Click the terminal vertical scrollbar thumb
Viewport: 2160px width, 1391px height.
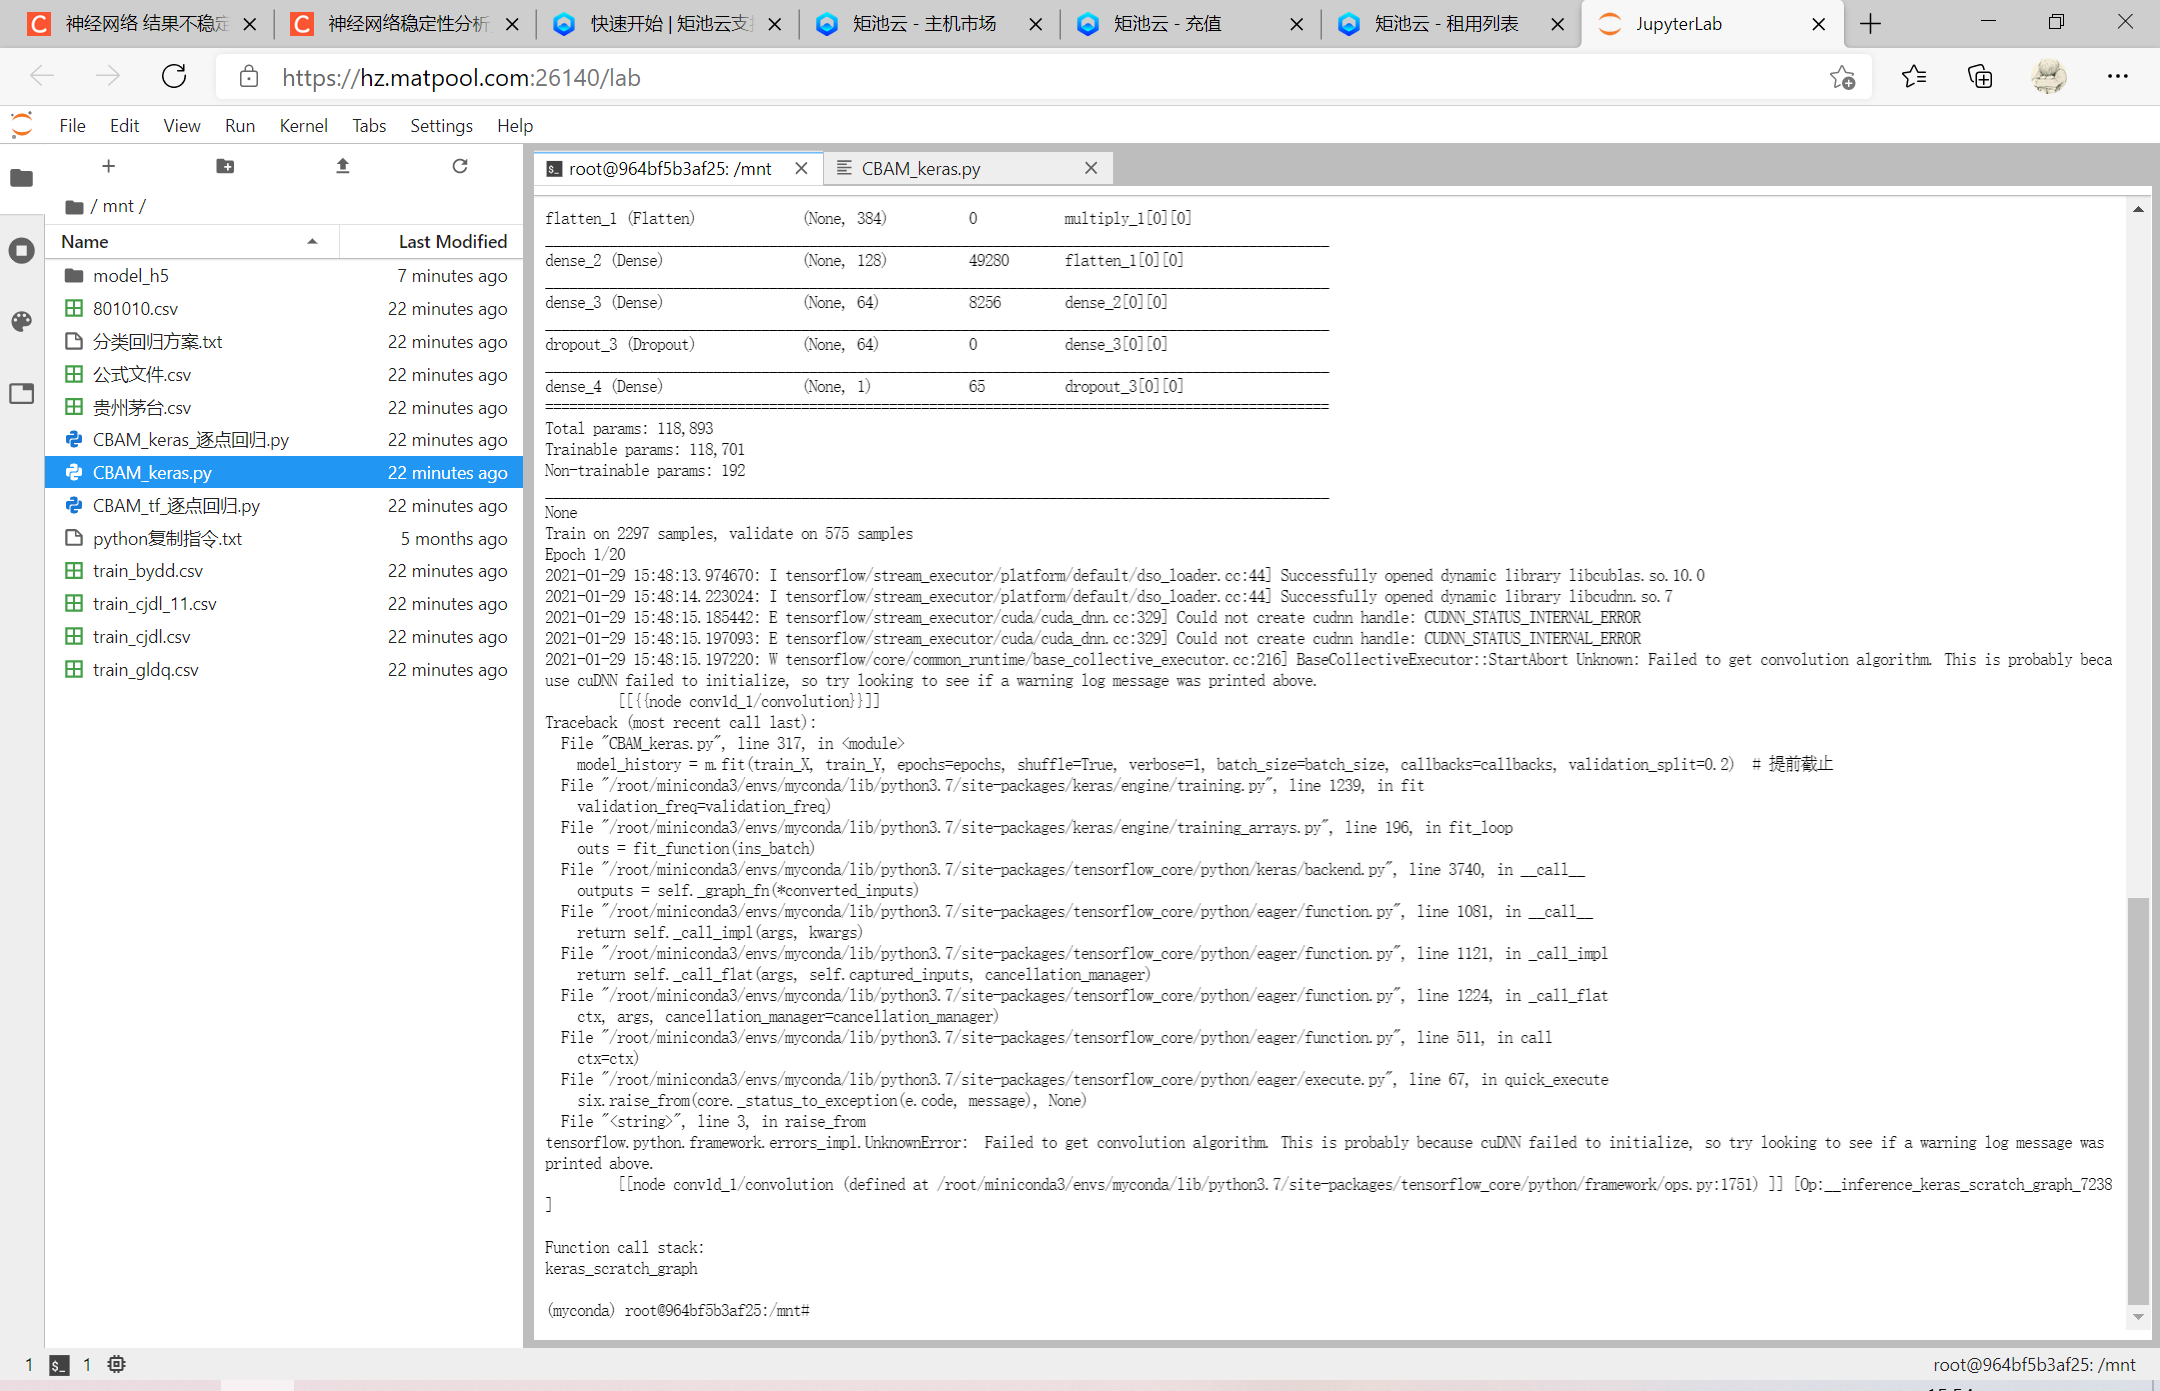click(x=2137, y=1100)
